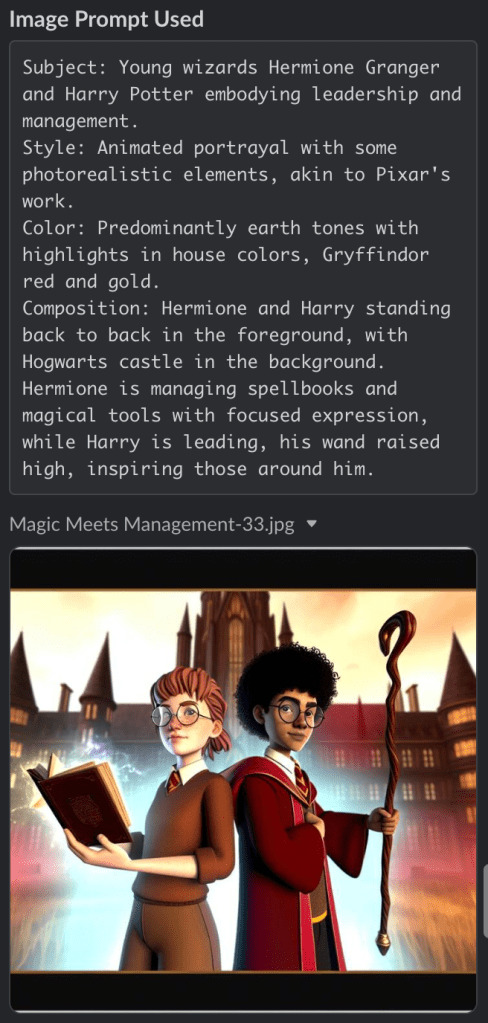Click the Subject: line in the prompt block

(x=230, y=67)
